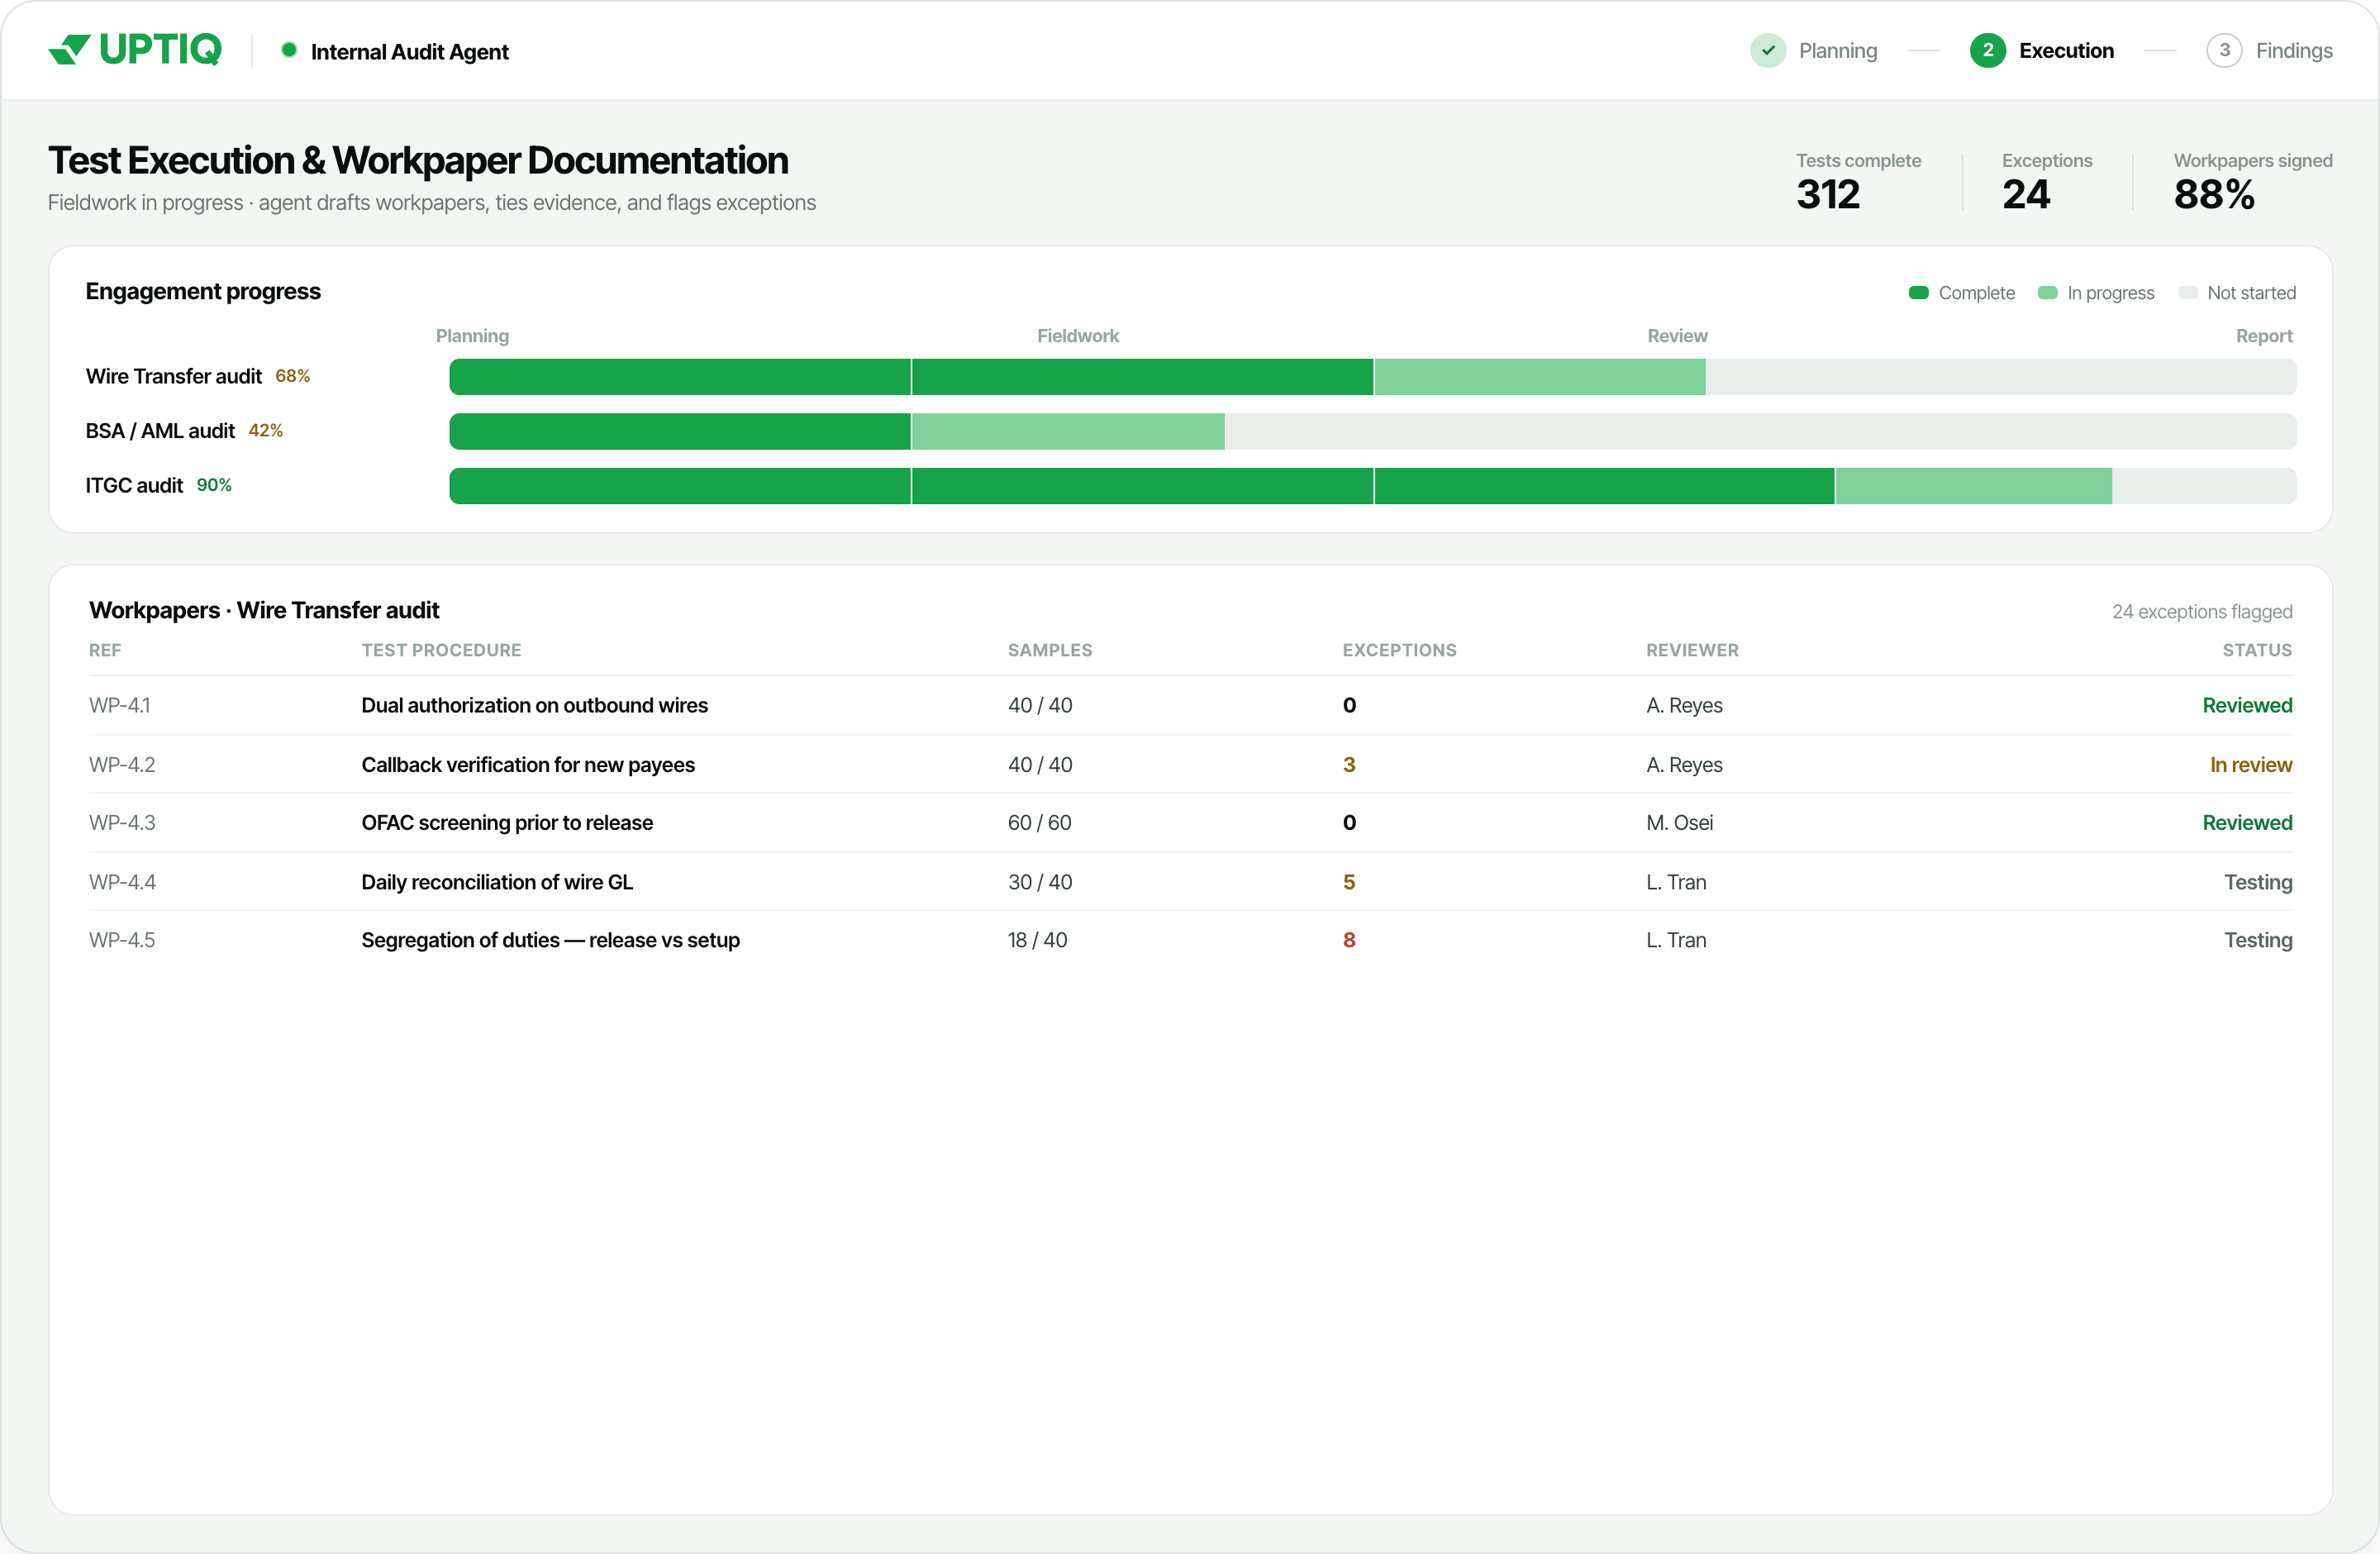This screenshot has height=1554, width=2380.
Task: Click the 8 exceptions count for WP-4.5
Action: pos(1349,940)
